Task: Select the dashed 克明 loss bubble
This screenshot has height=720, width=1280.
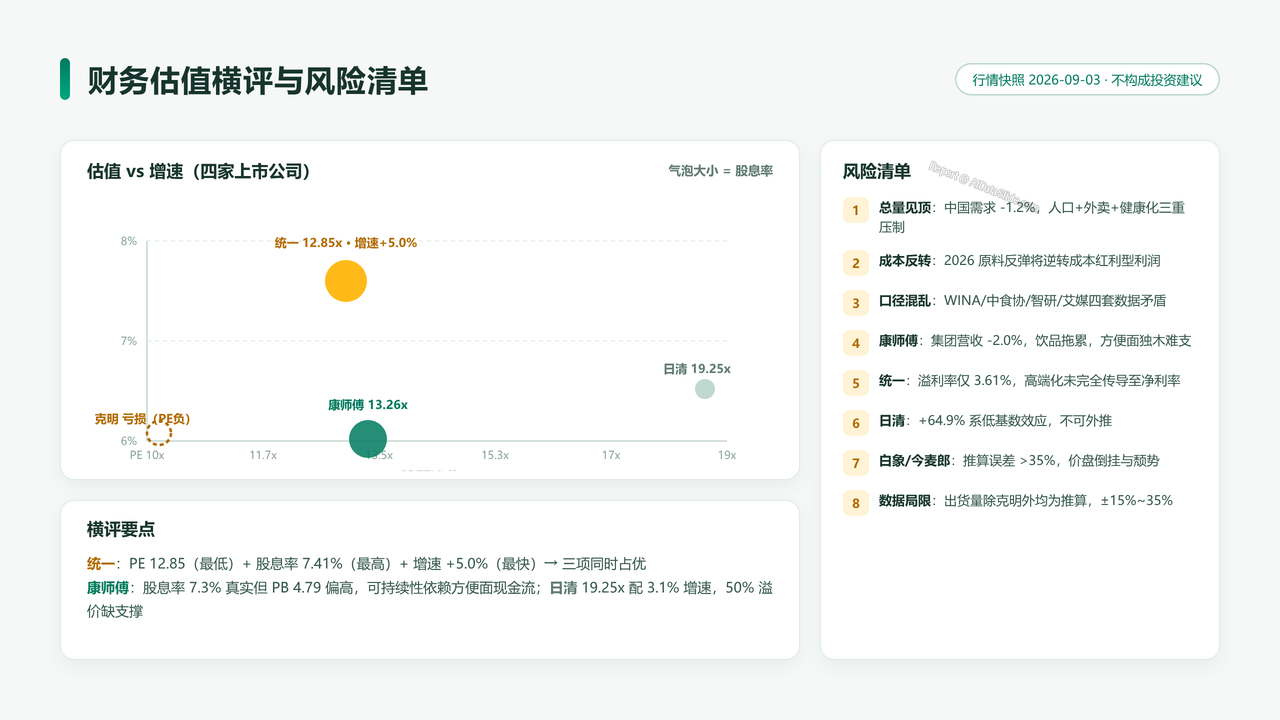Action: [159, 432]
